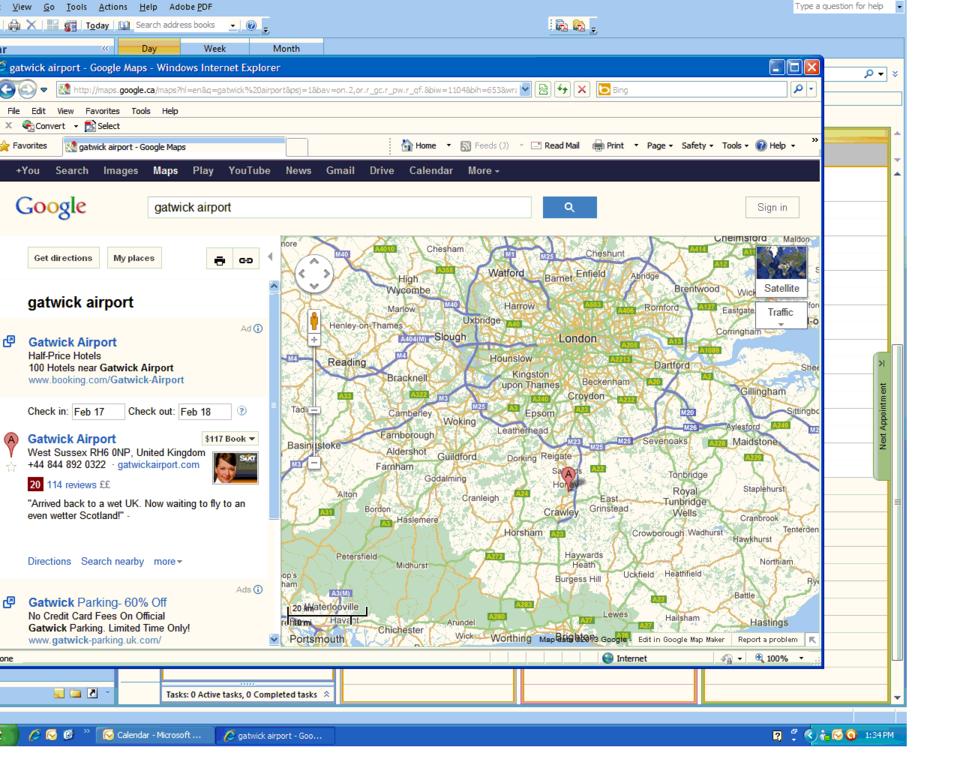Click the Check in date field

point(98,412)
